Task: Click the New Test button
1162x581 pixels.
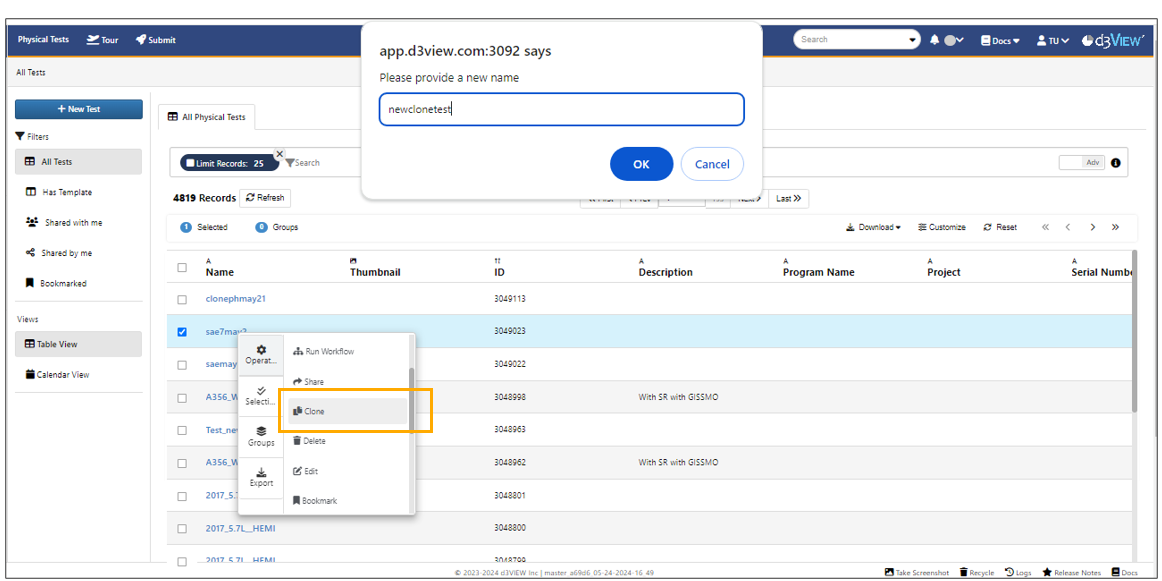Action: click(x=79, y=109)
